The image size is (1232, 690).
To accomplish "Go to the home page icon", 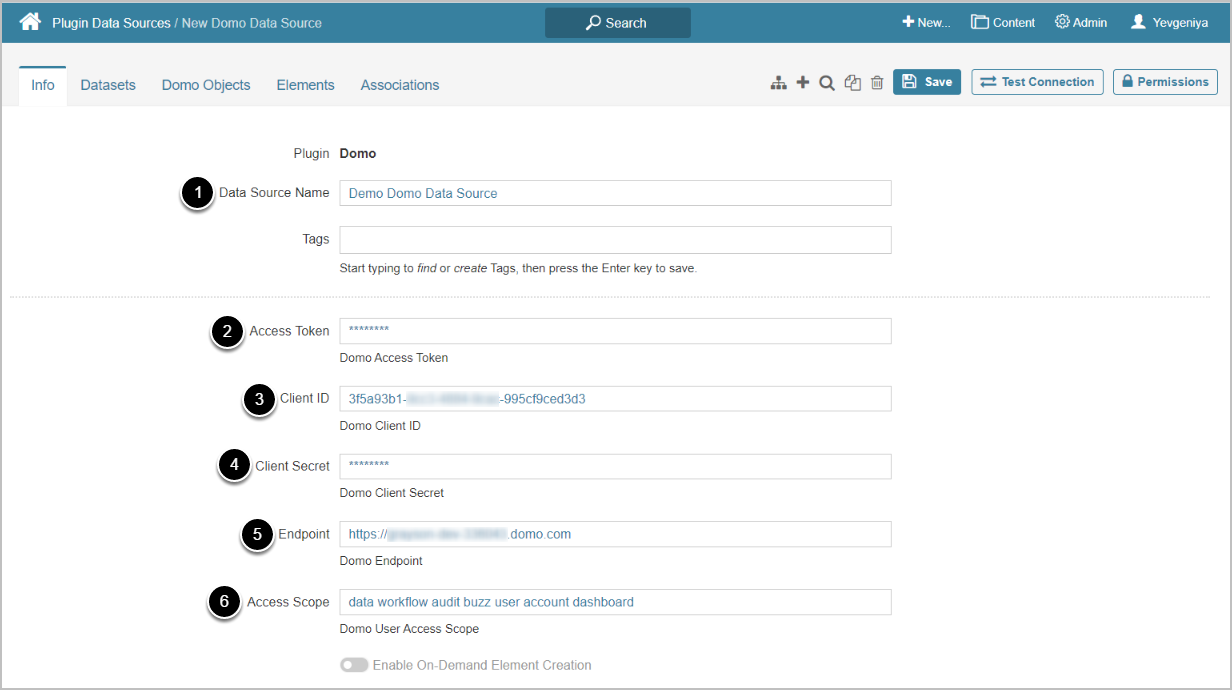I will (30, 22).
